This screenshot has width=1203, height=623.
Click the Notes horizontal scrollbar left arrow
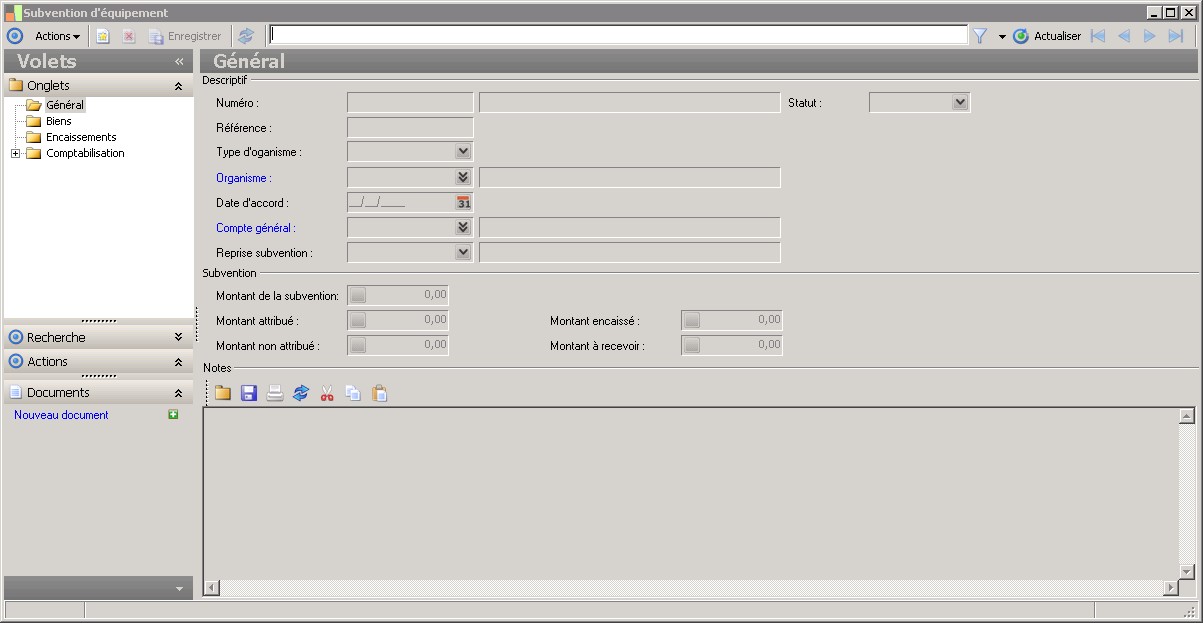pyautogui.click(x=212, y=587)
